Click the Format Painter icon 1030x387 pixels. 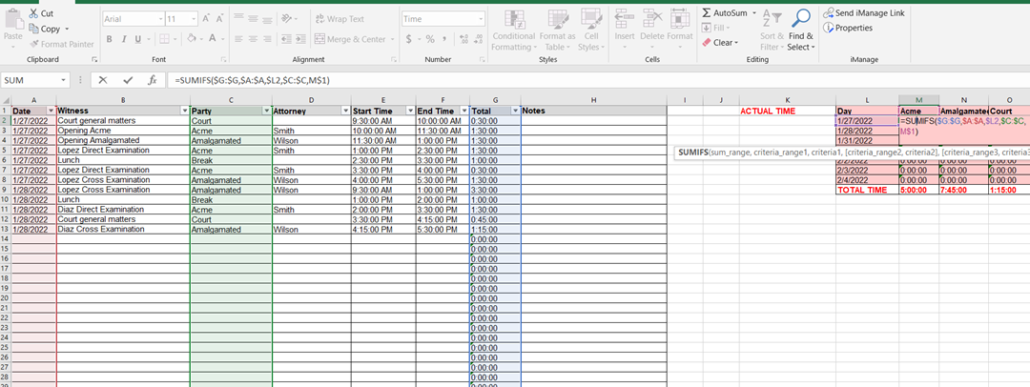pyautogui.click(x=34, y=44)
